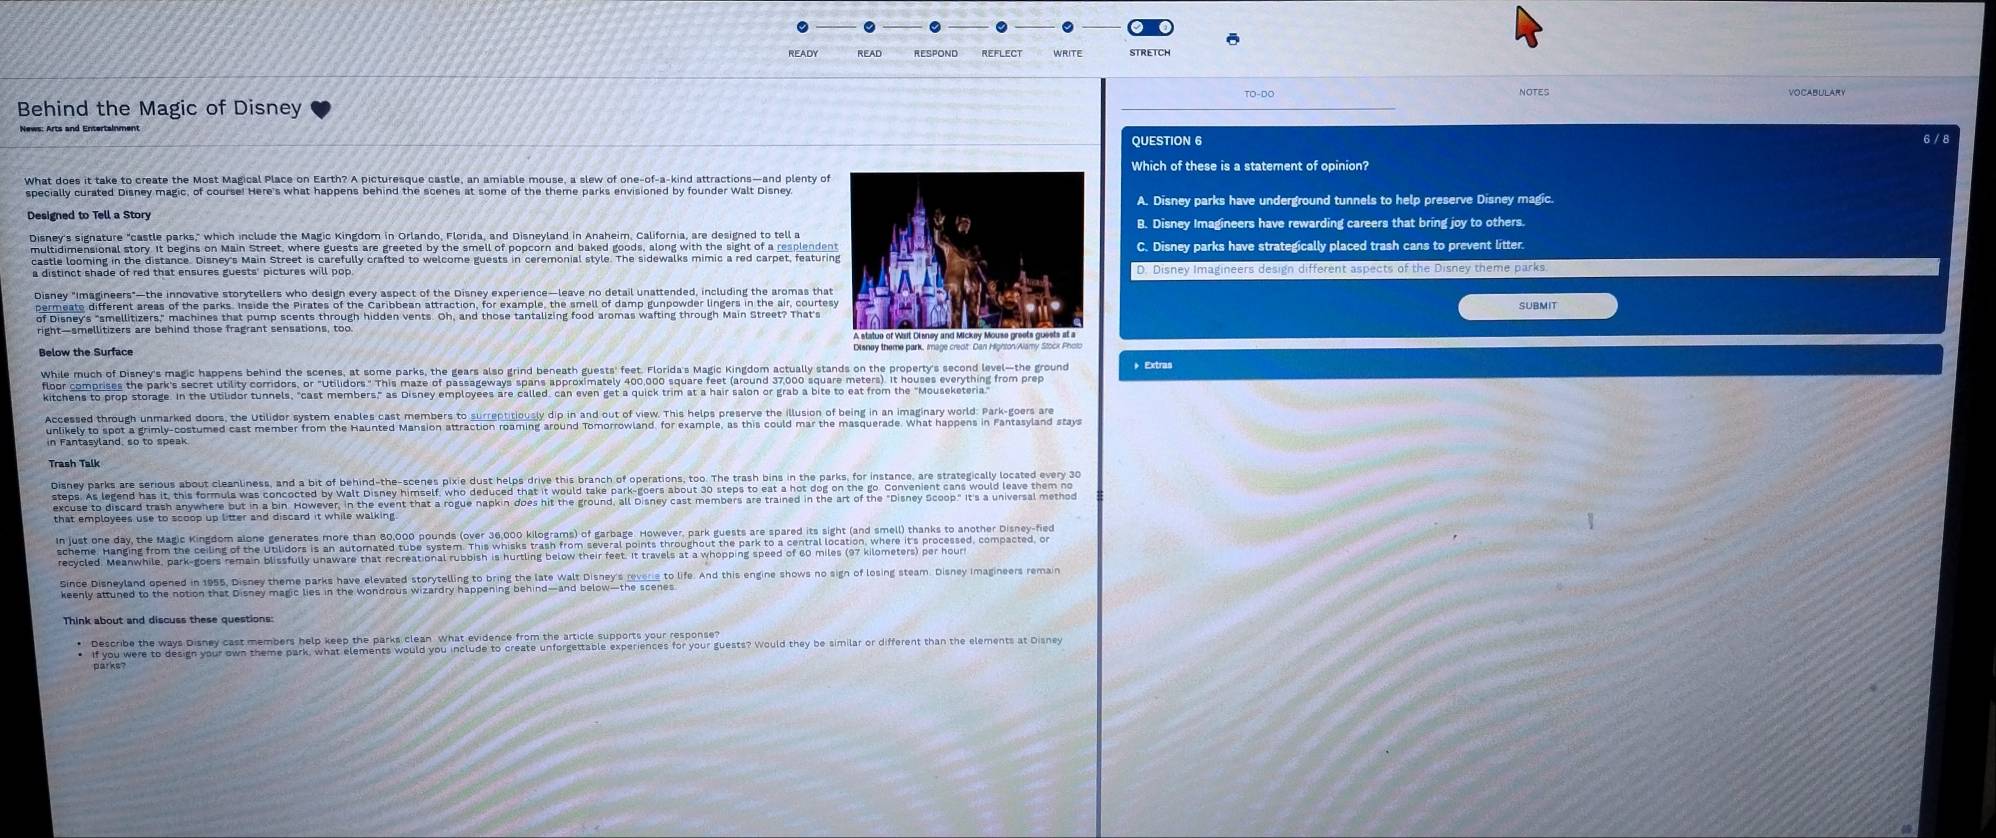The height and width of the screenshot is (838, 1996).
Task: Select answer A about underground tunnels
Action: 1344,200
